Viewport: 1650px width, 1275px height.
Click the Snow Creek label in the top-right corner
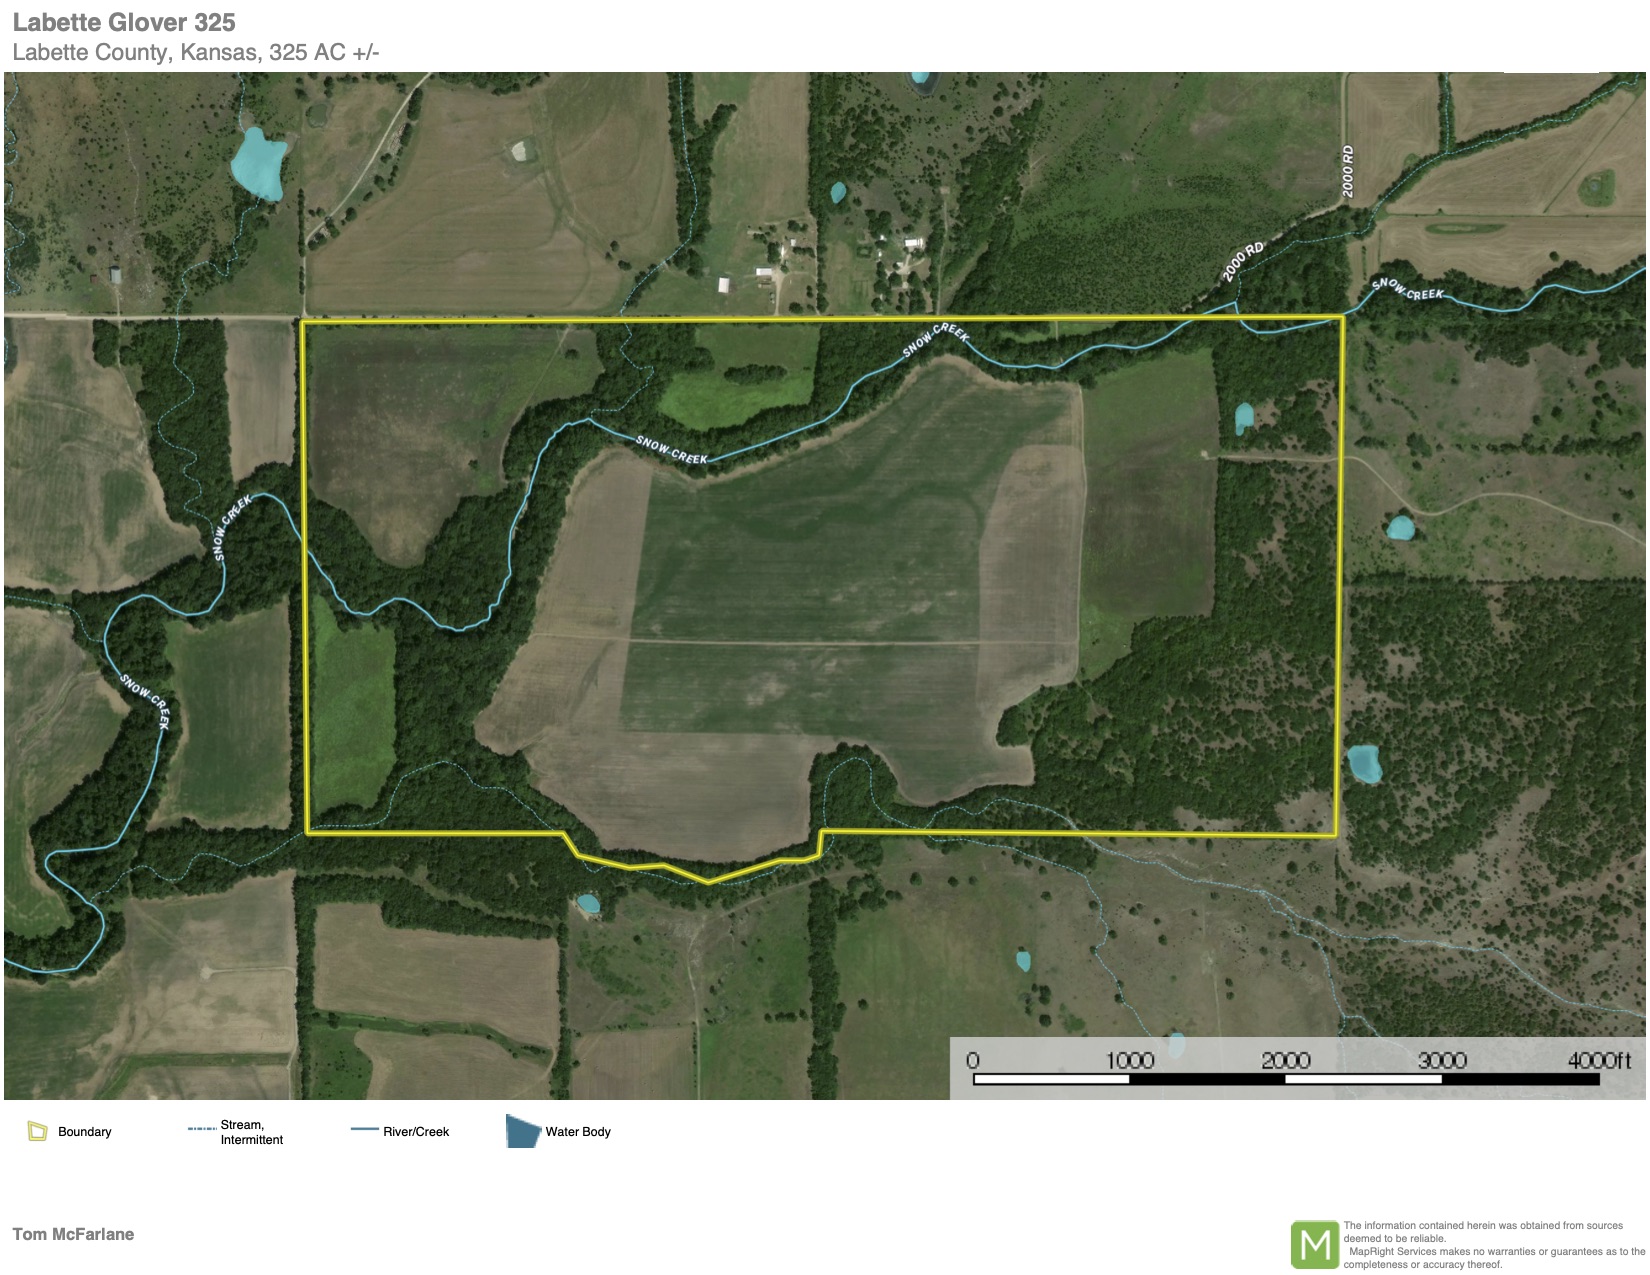pos(1407,290)
